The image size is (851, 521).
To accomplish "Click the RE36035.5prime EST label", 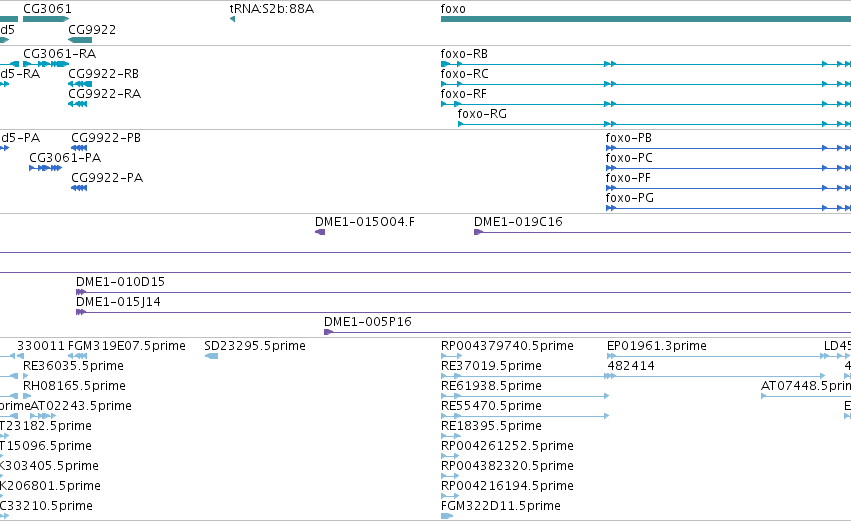I will coord(73,366).
